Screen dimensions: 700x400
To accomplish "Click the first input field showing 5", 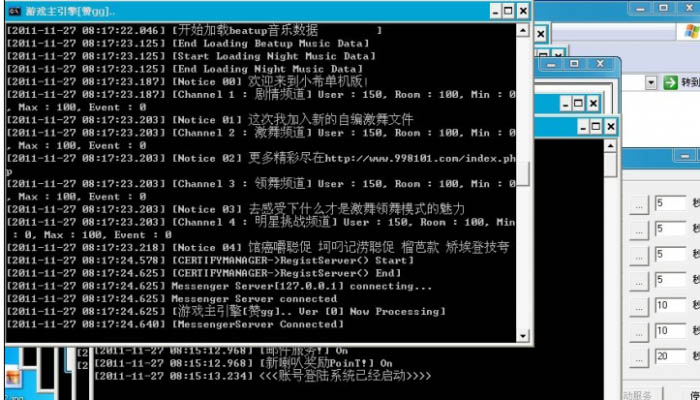I will (x=669, y=204).
